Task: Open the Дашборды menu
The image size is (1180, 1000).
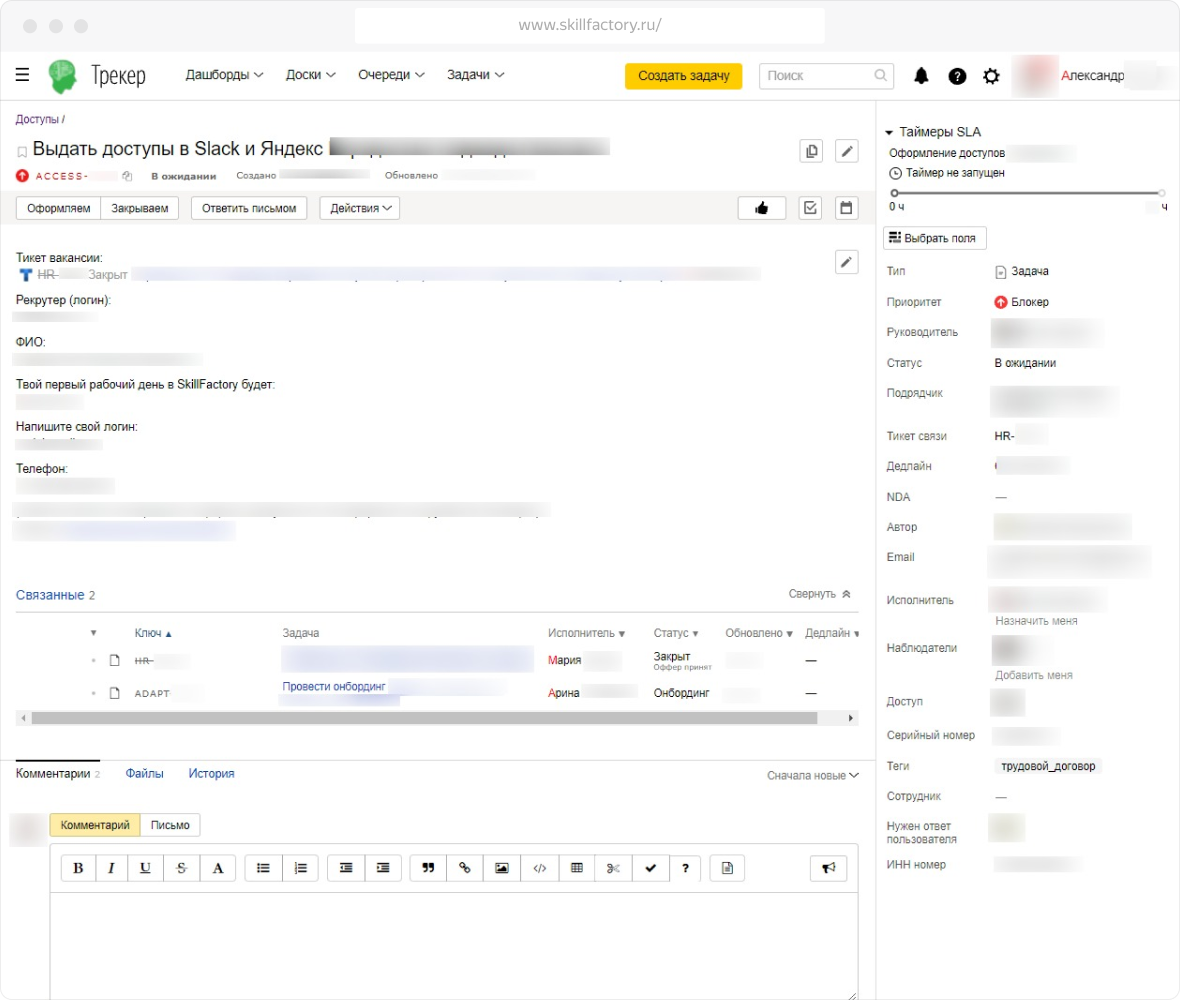Action: pyautogui.click(x=224, y=75)
